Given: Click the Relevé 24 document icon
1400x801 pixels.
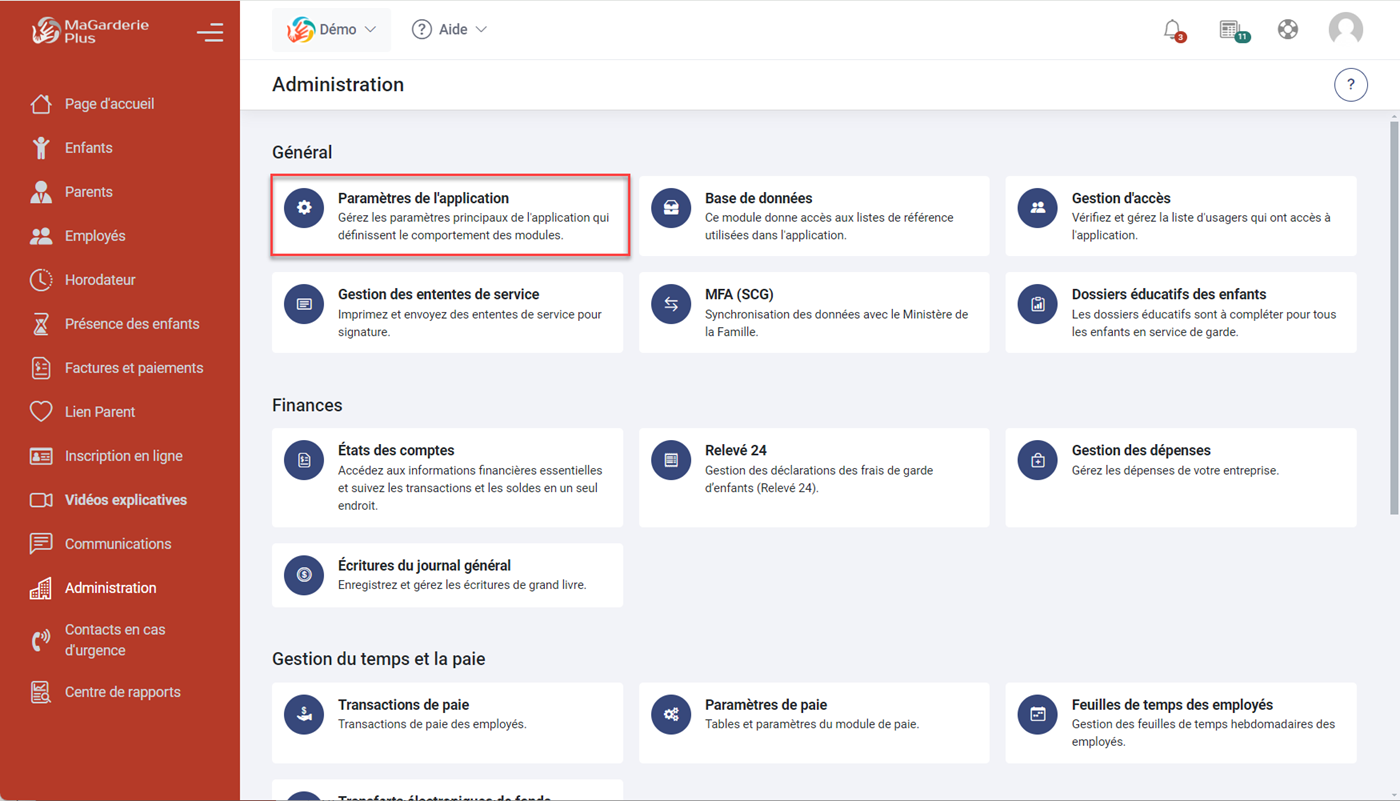Looking at the screenshot, I should click(671, 460).
